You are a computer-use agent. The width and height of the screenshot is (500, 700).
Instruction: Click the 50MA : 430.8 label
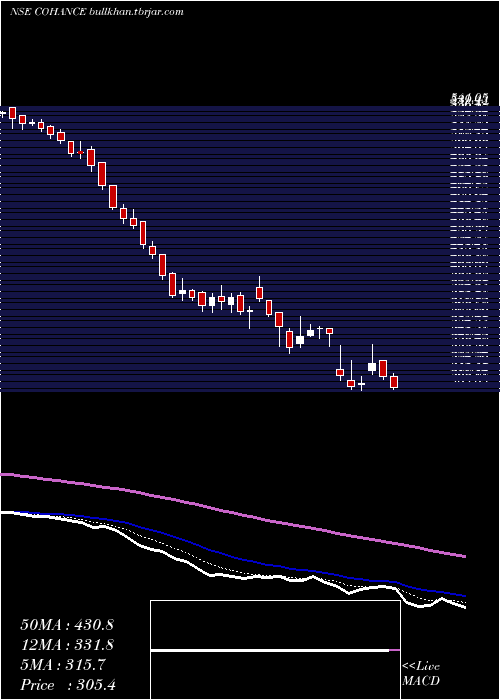coord(67,625)
